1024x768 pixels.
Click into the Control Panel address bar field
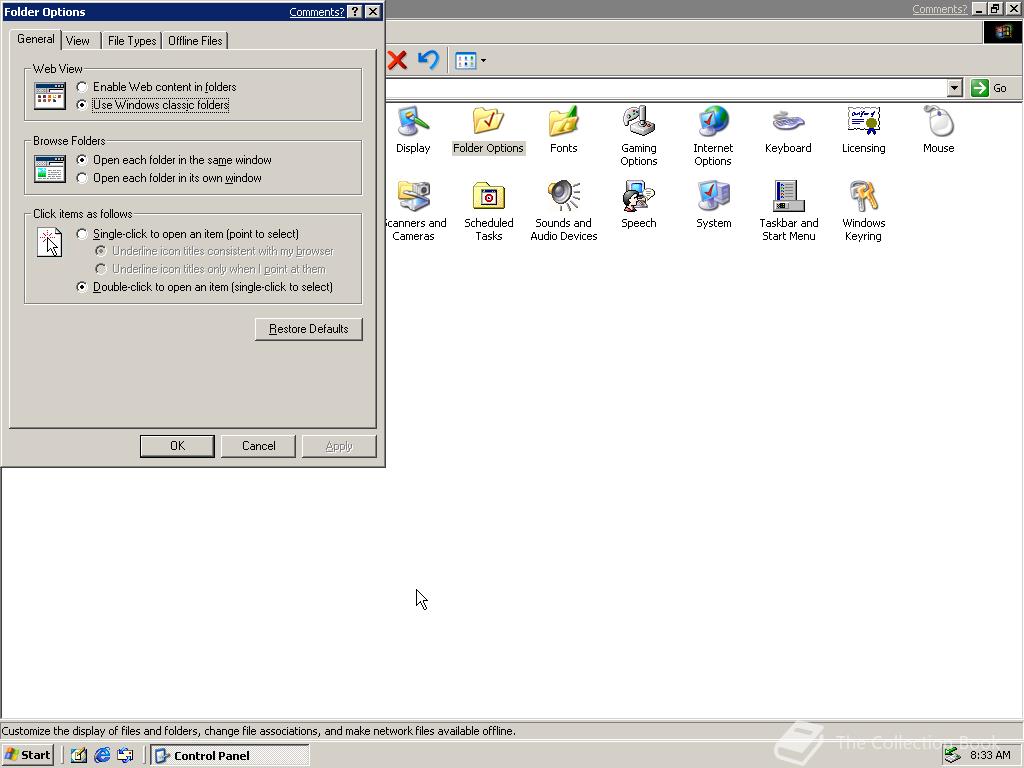(666, 88)
